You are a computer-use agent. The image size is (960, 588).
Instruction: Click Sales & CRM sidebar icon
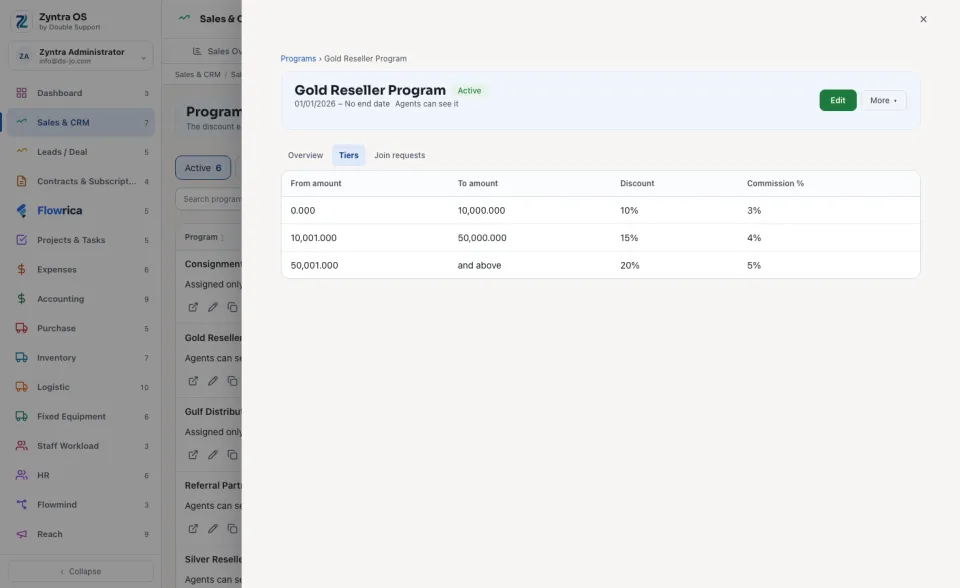click(x=21, y=122)
